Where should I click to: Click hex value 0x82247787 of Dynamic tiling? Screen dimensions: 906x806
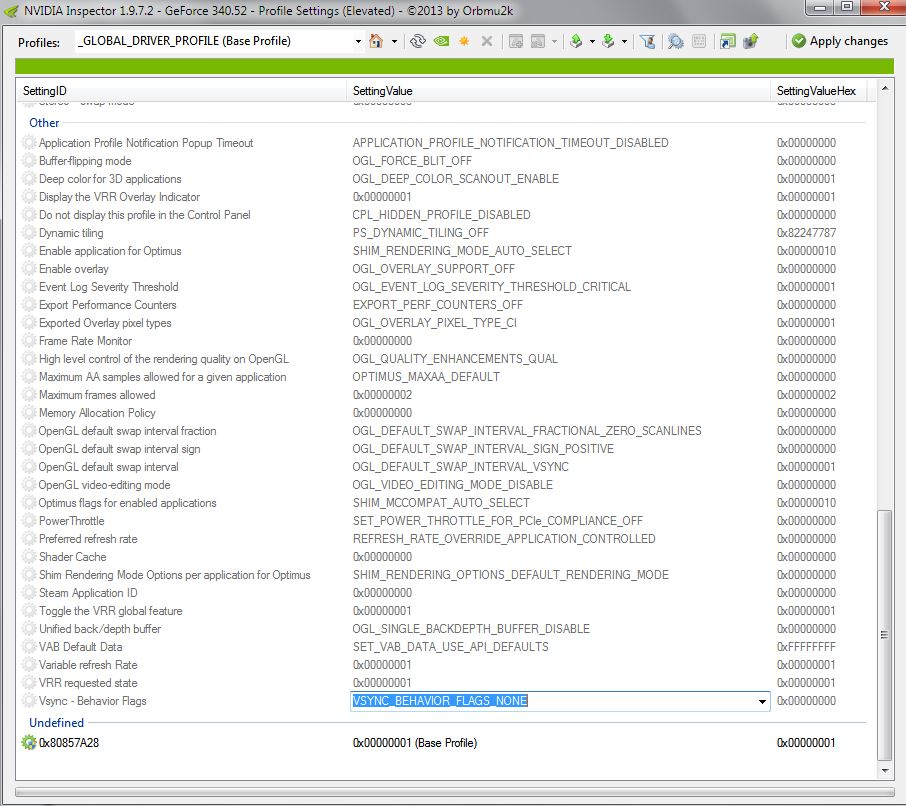pyautogui.click(x=806, y=233)
